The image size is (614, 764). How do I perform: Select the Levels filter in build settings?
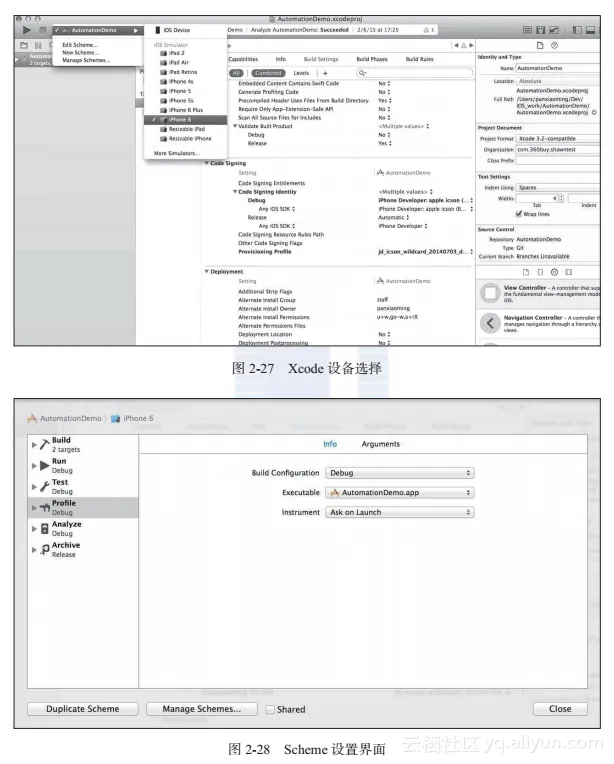click(301, 73)
